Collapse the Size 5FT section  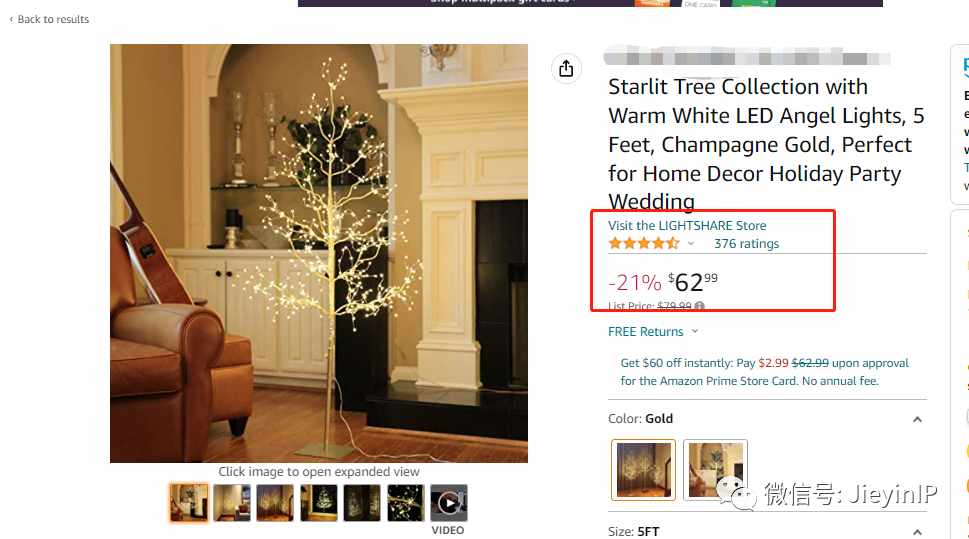pos(917,532)
